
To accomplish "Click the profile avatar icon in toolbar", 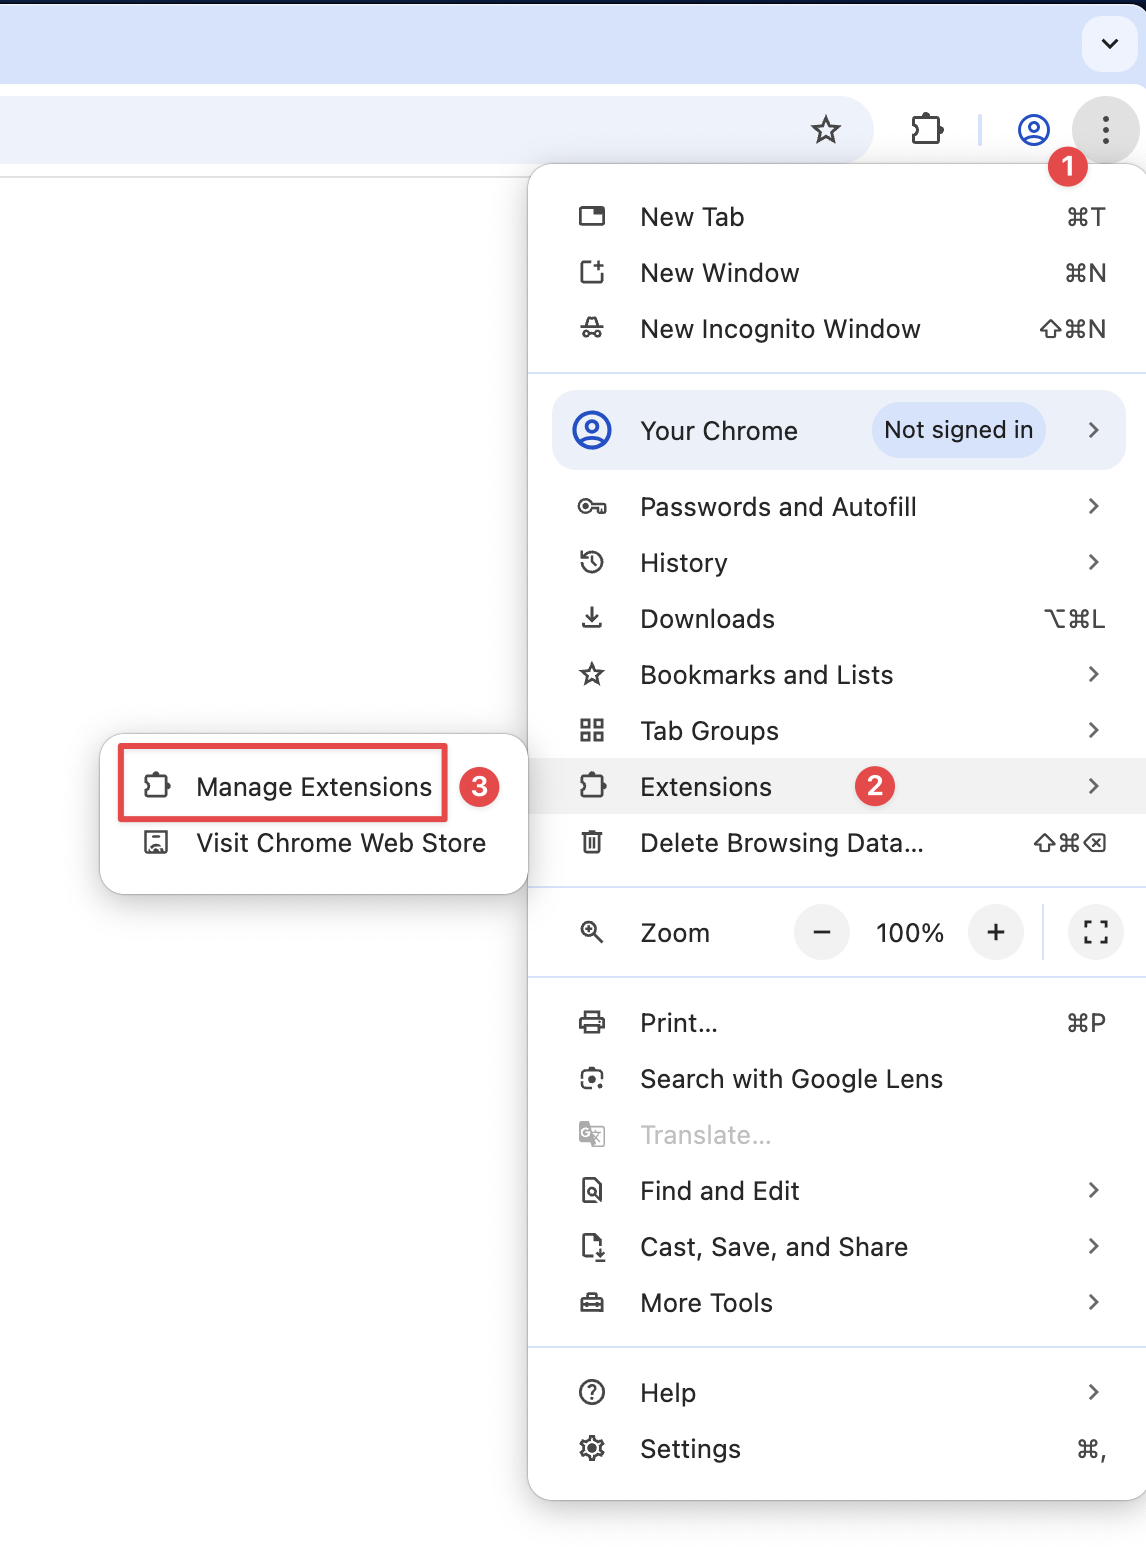I will 1033,130.
